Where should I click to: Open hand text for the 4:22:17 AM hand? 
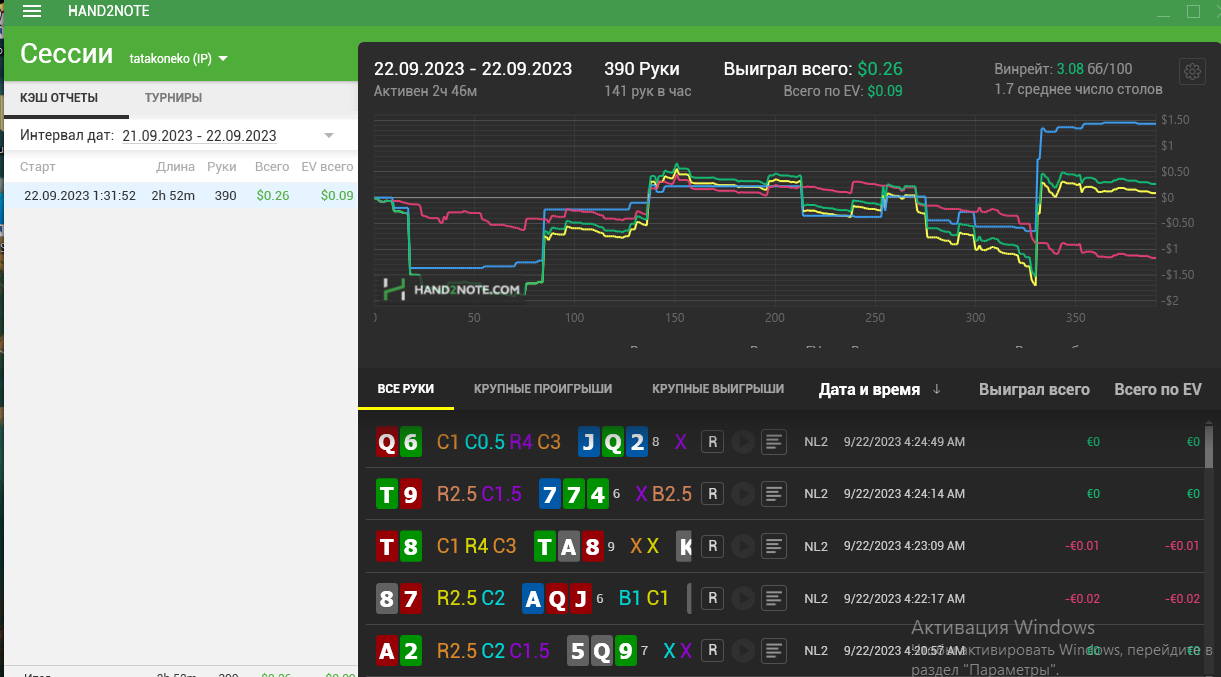(774, 598)
